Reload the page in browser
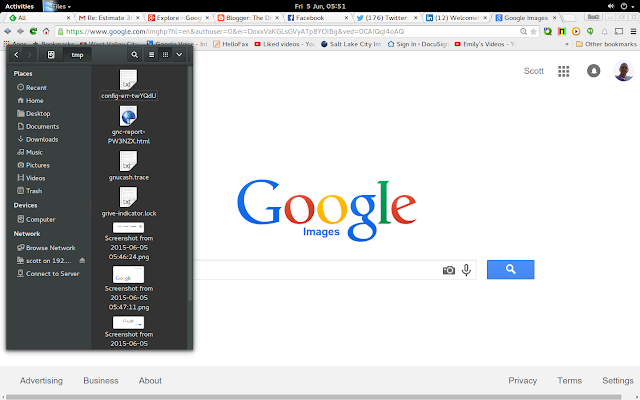640x400 pixels. pyautogui.click(x=33, y=31)
